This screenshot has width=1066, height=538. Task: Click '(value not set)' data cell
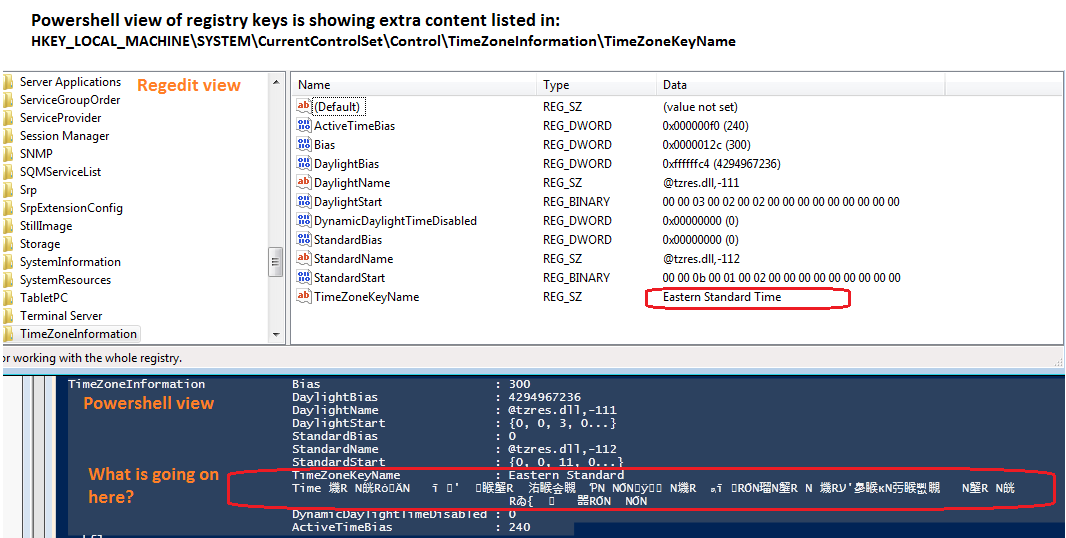pos(700,107)
